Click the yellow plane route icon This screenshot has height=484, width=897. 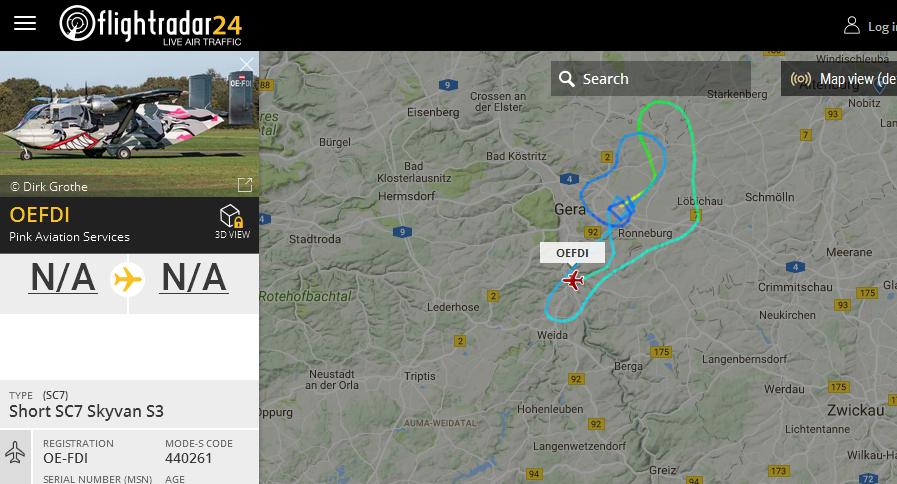(x=128, y=279)
